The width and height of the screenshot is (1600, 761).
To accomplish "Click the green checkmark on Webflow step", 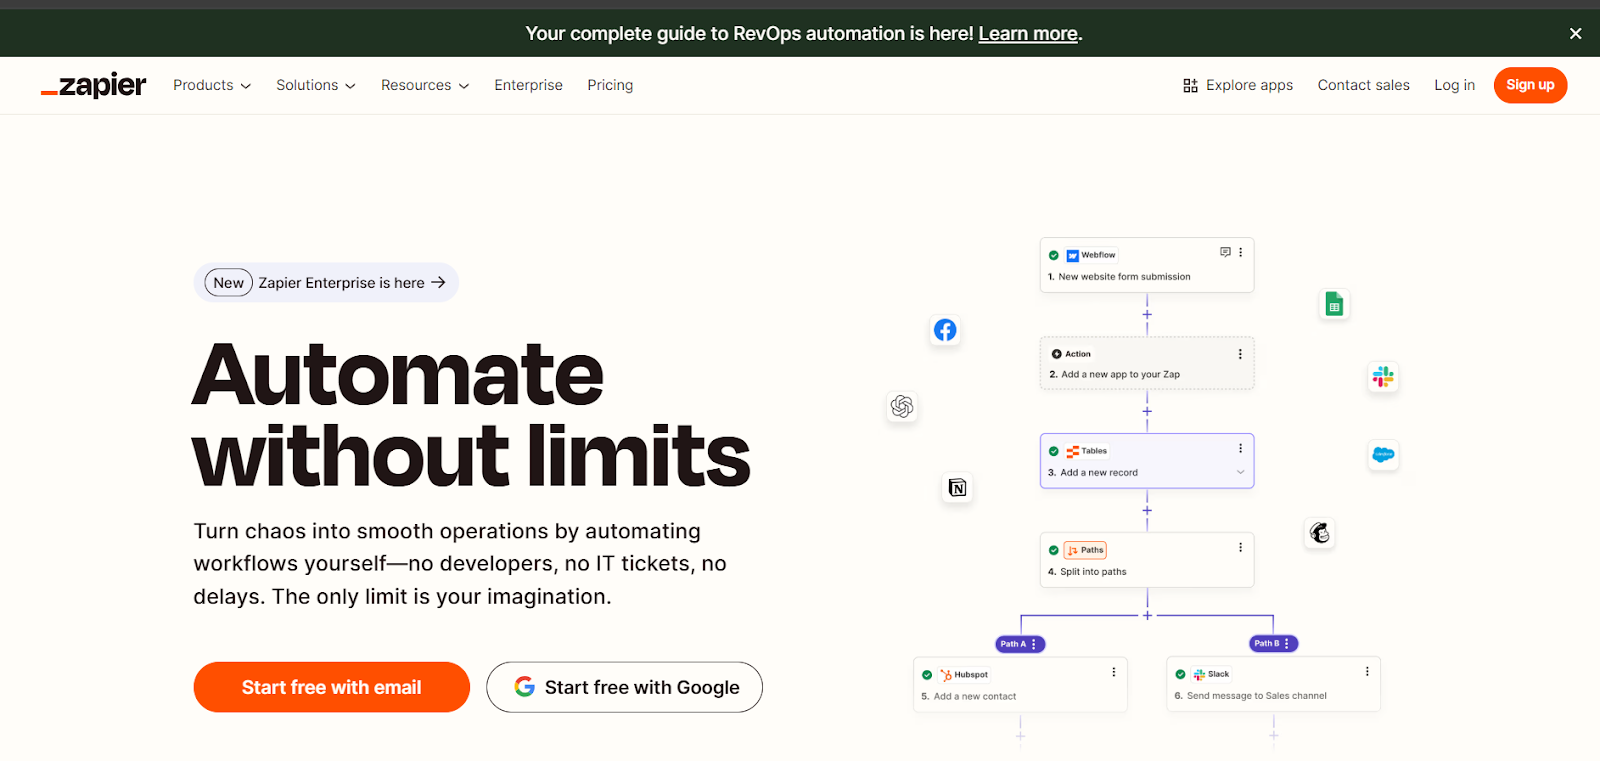I will tap(1054, 256).
